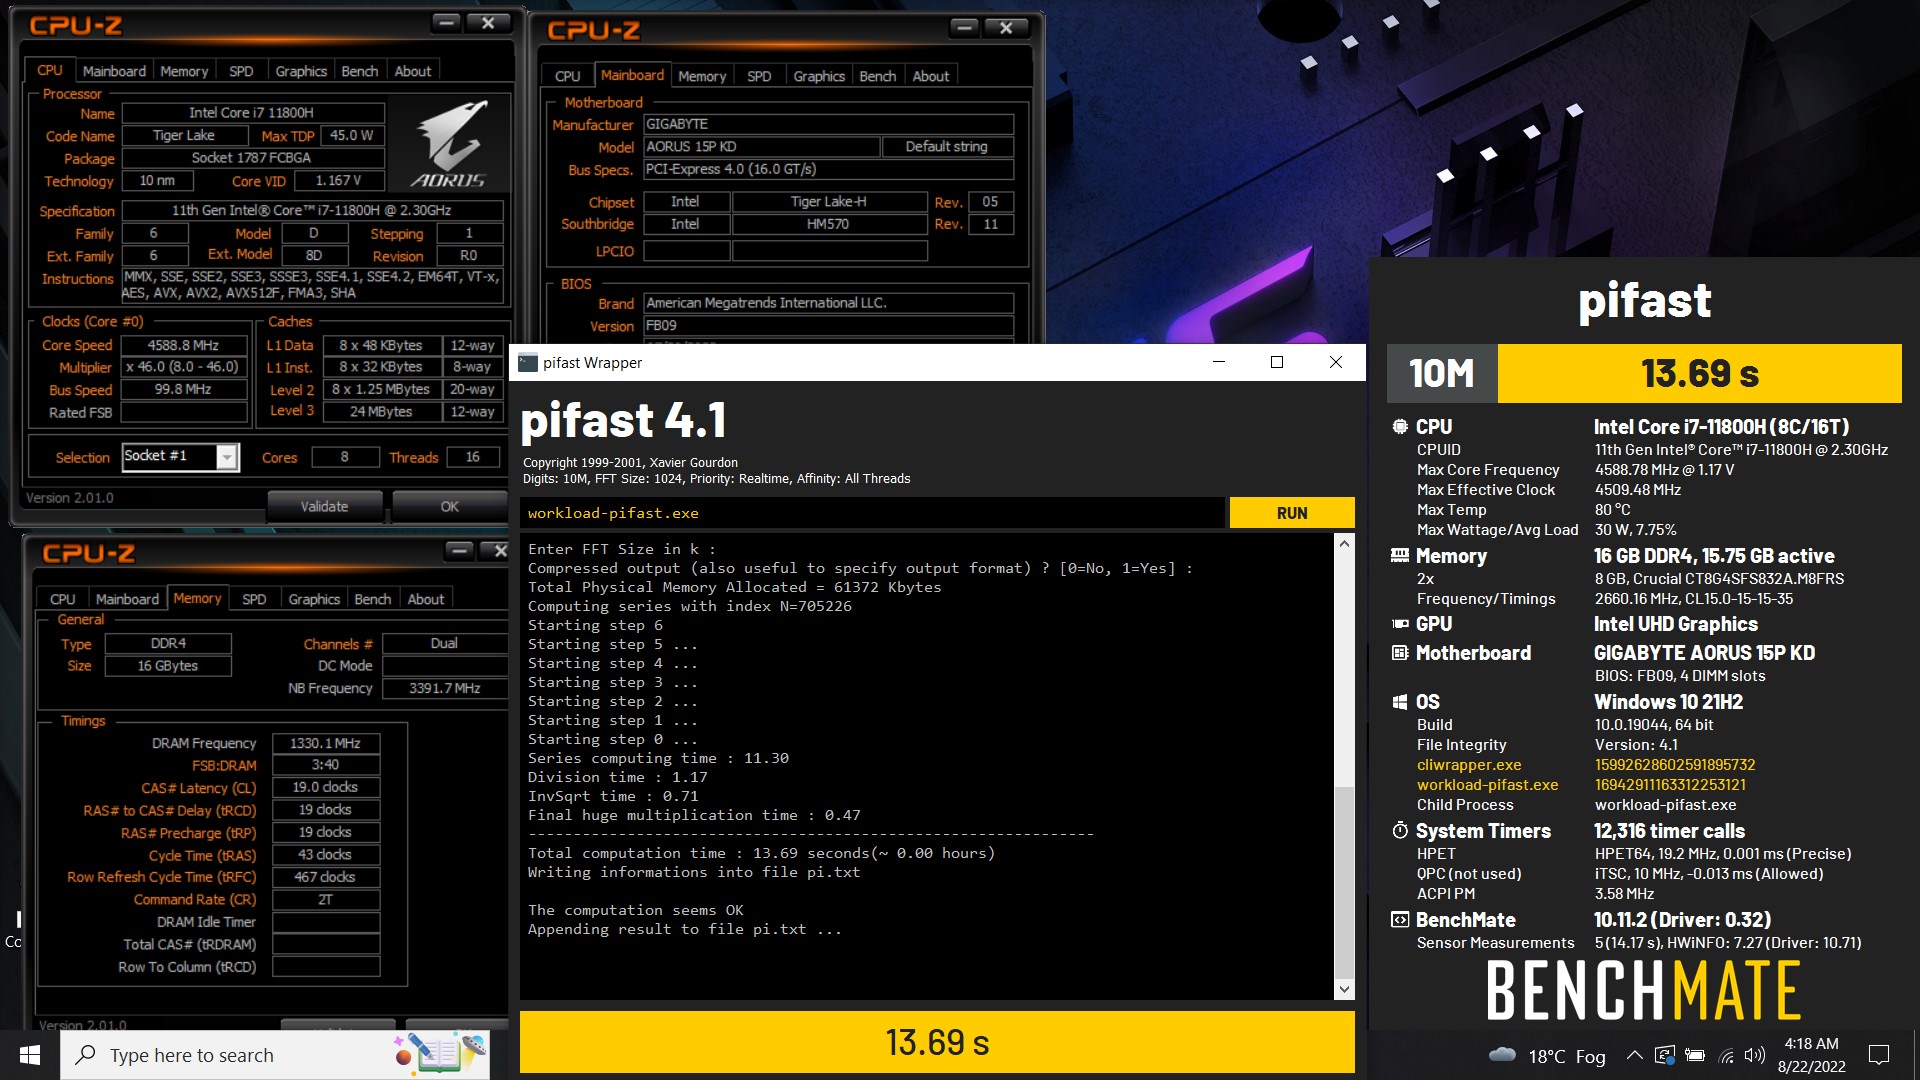The height and width of the screenshot is (1080, 1920).
Task: Click Total computation time line in console
Action: tap(761, 853)
